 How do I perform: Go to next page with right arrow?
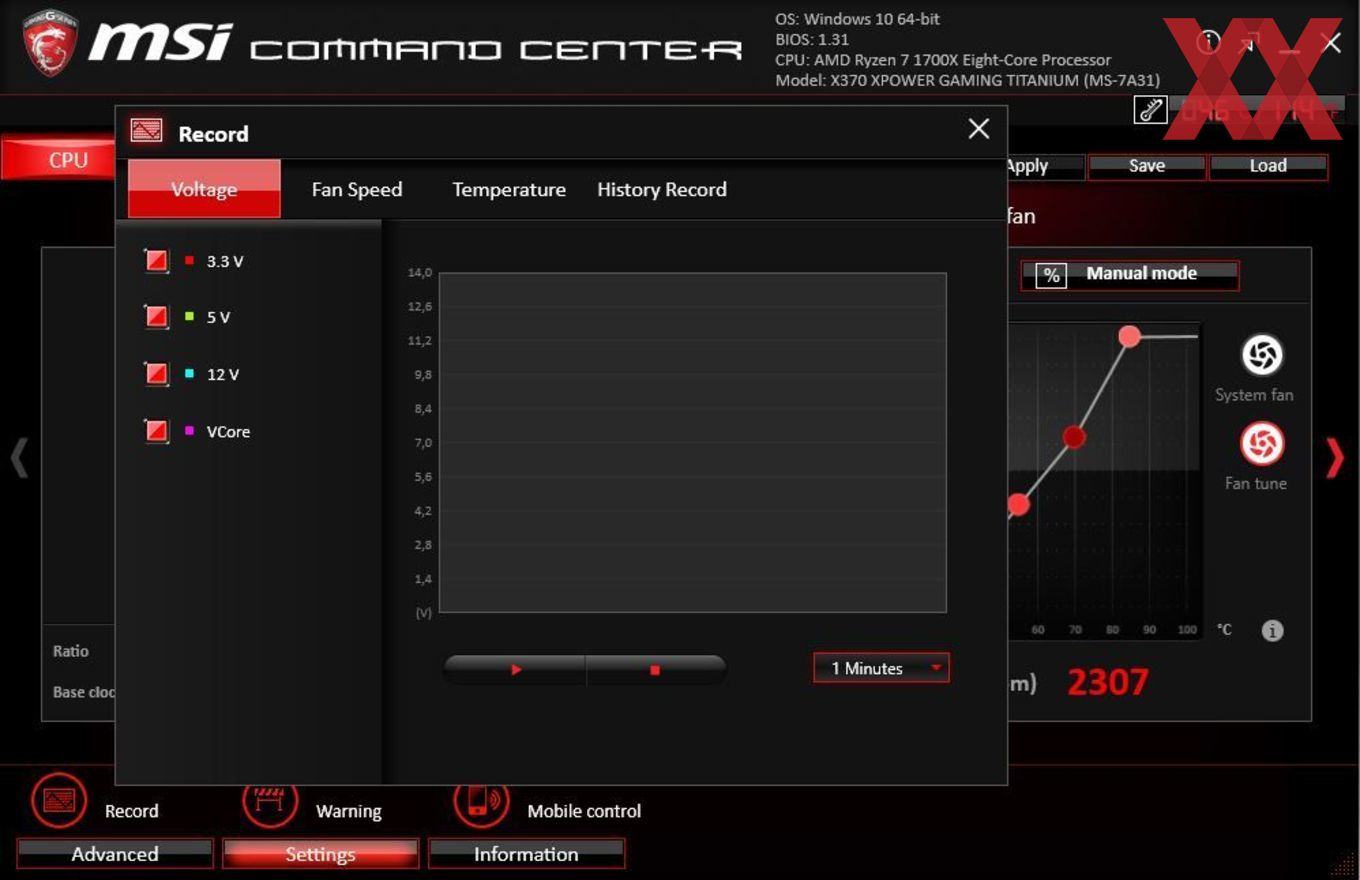pos(1335,458)
